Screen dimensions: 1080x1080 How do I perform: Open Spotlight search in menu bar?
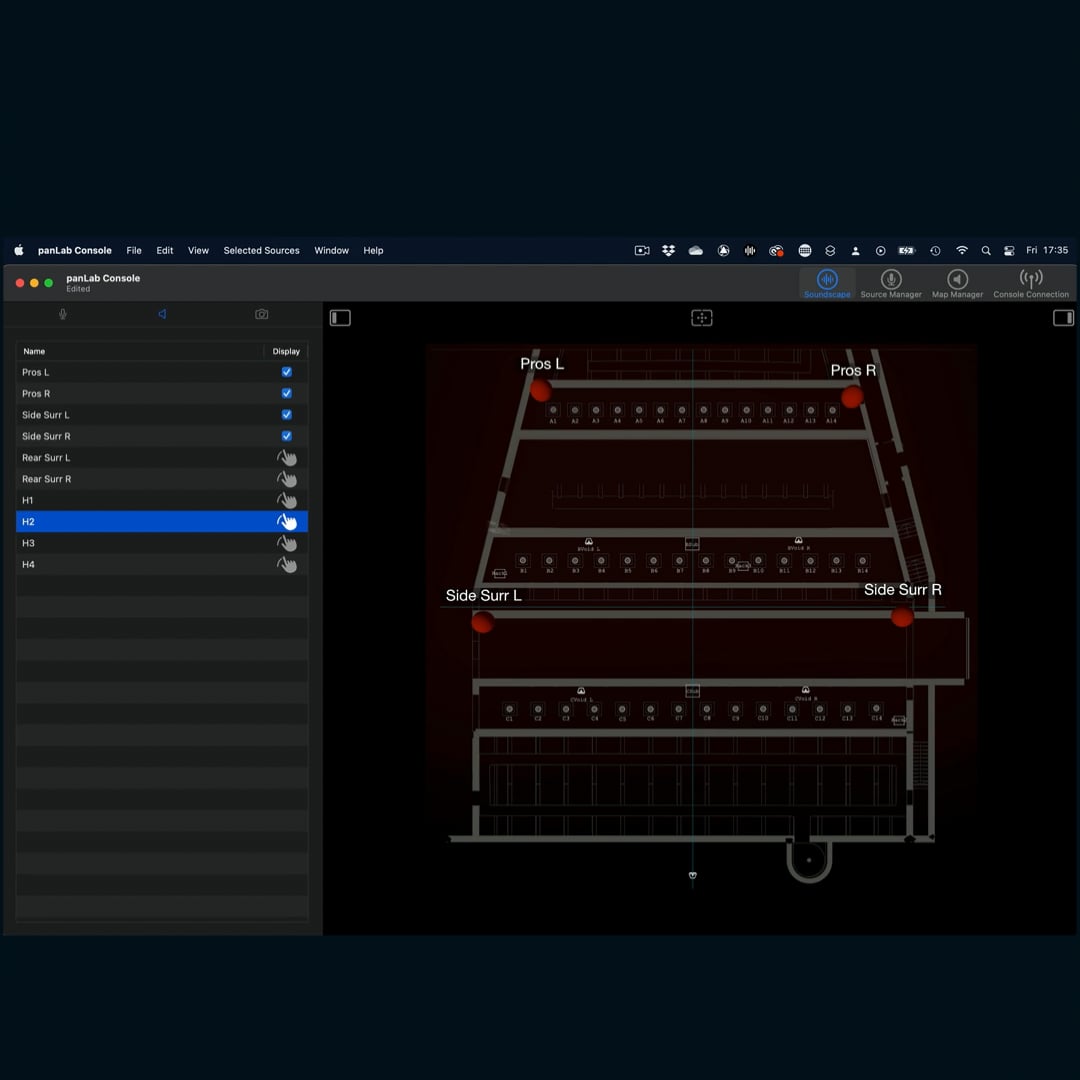tap(986, 251)
